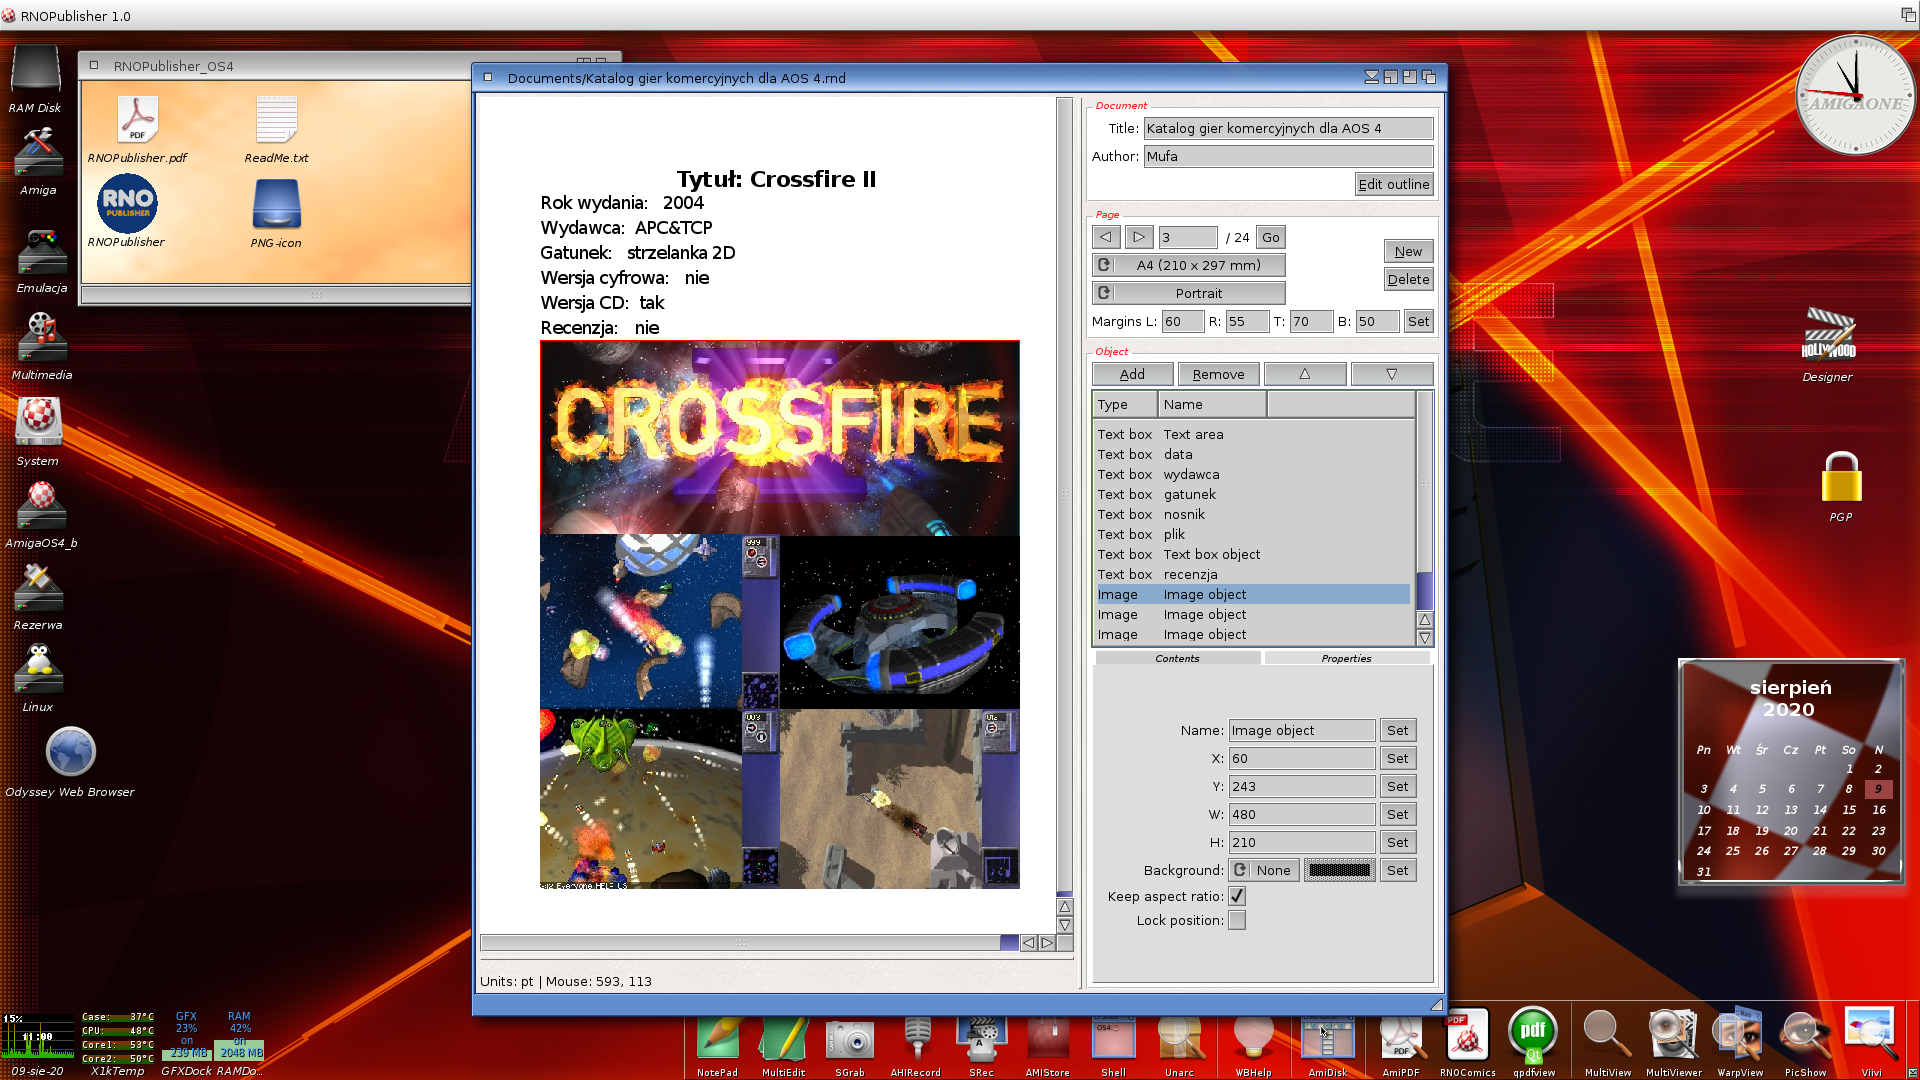This screenshot has height=1080, width=1920.
Task: Select the wydawca text box row
Action: pos(1253,474)
